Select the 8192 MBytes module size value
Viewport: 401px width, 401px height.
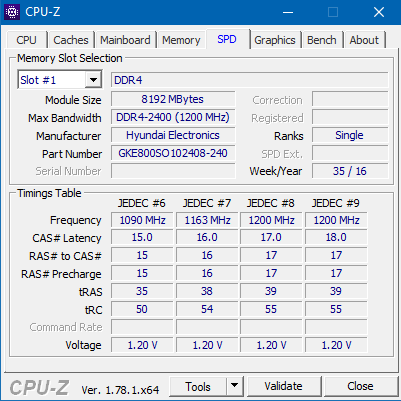point(173,99)
